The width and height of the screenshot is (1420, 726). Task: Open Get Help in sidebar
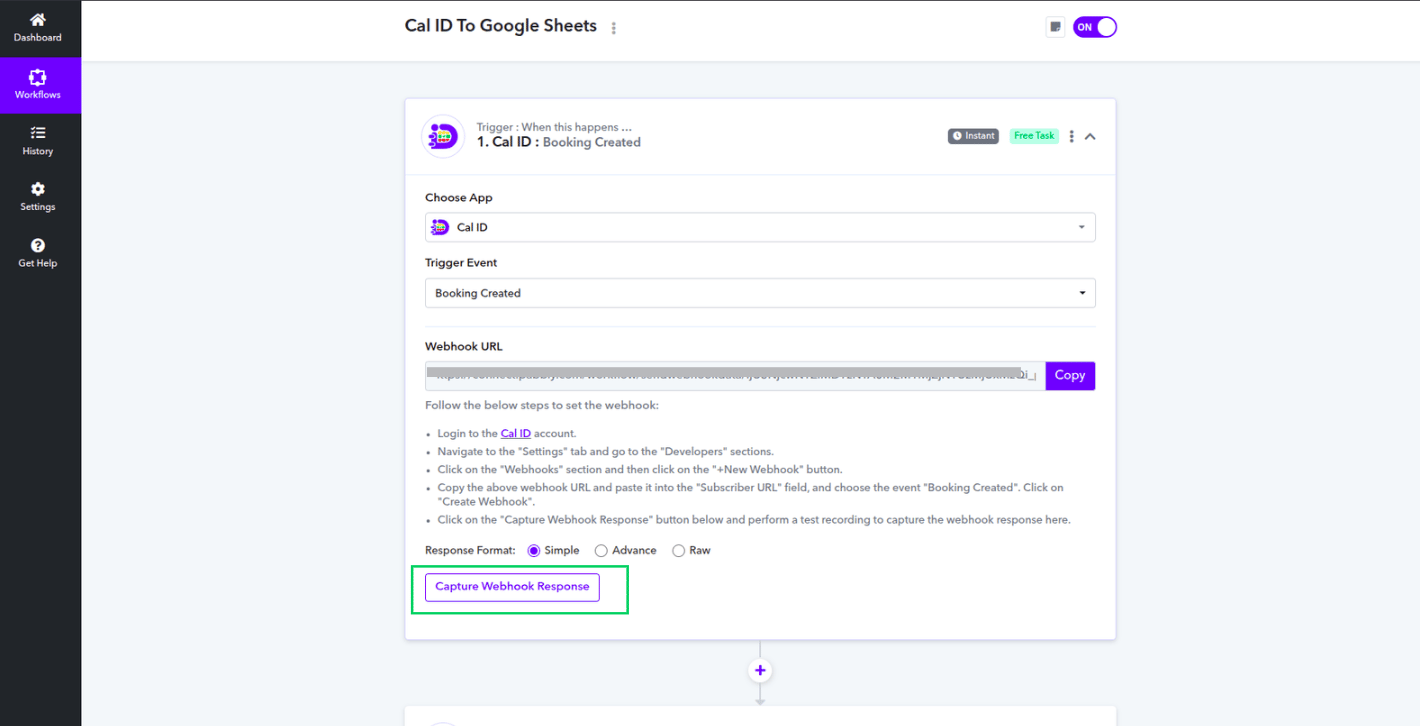tap(37, 253)
